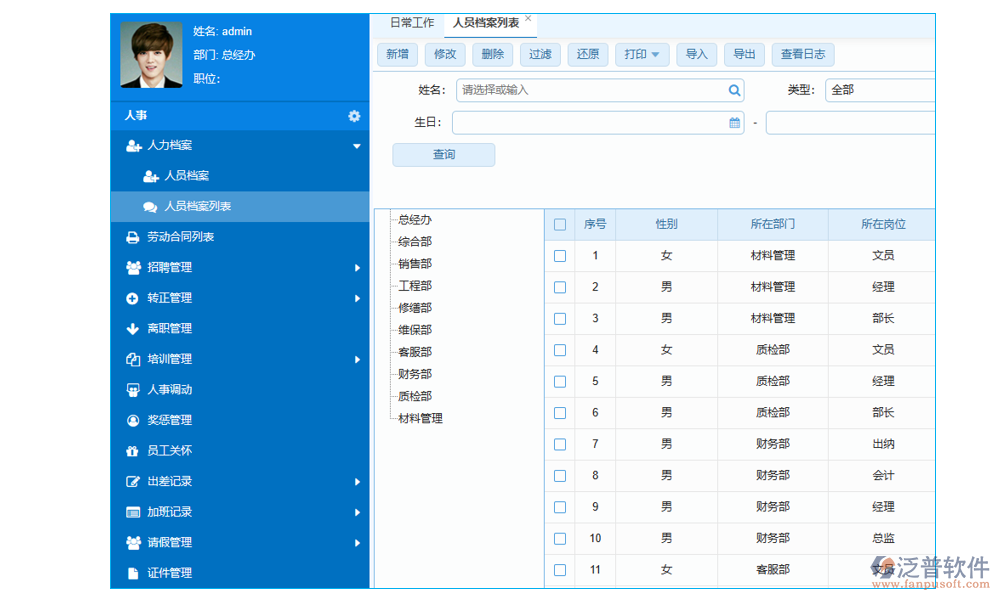Click the 查询 search button

pos(443,154)
